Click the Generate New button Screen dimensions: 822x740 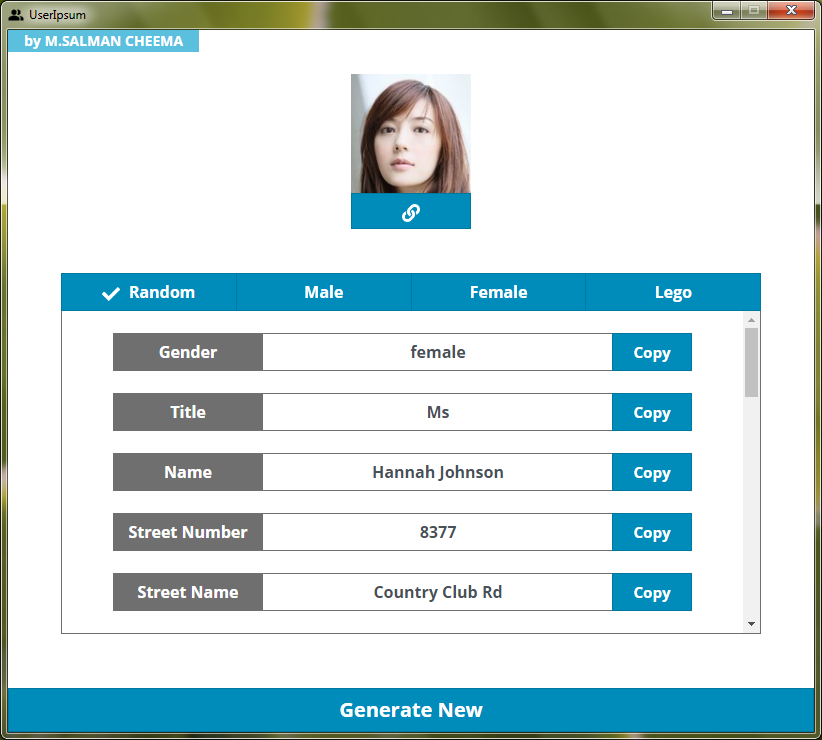click(x=410, y=710)
